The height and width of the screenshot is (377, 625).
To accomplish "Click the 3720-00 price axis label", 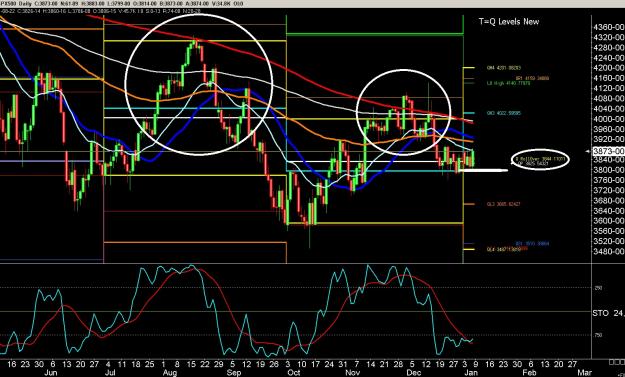I will pos(608,190).
